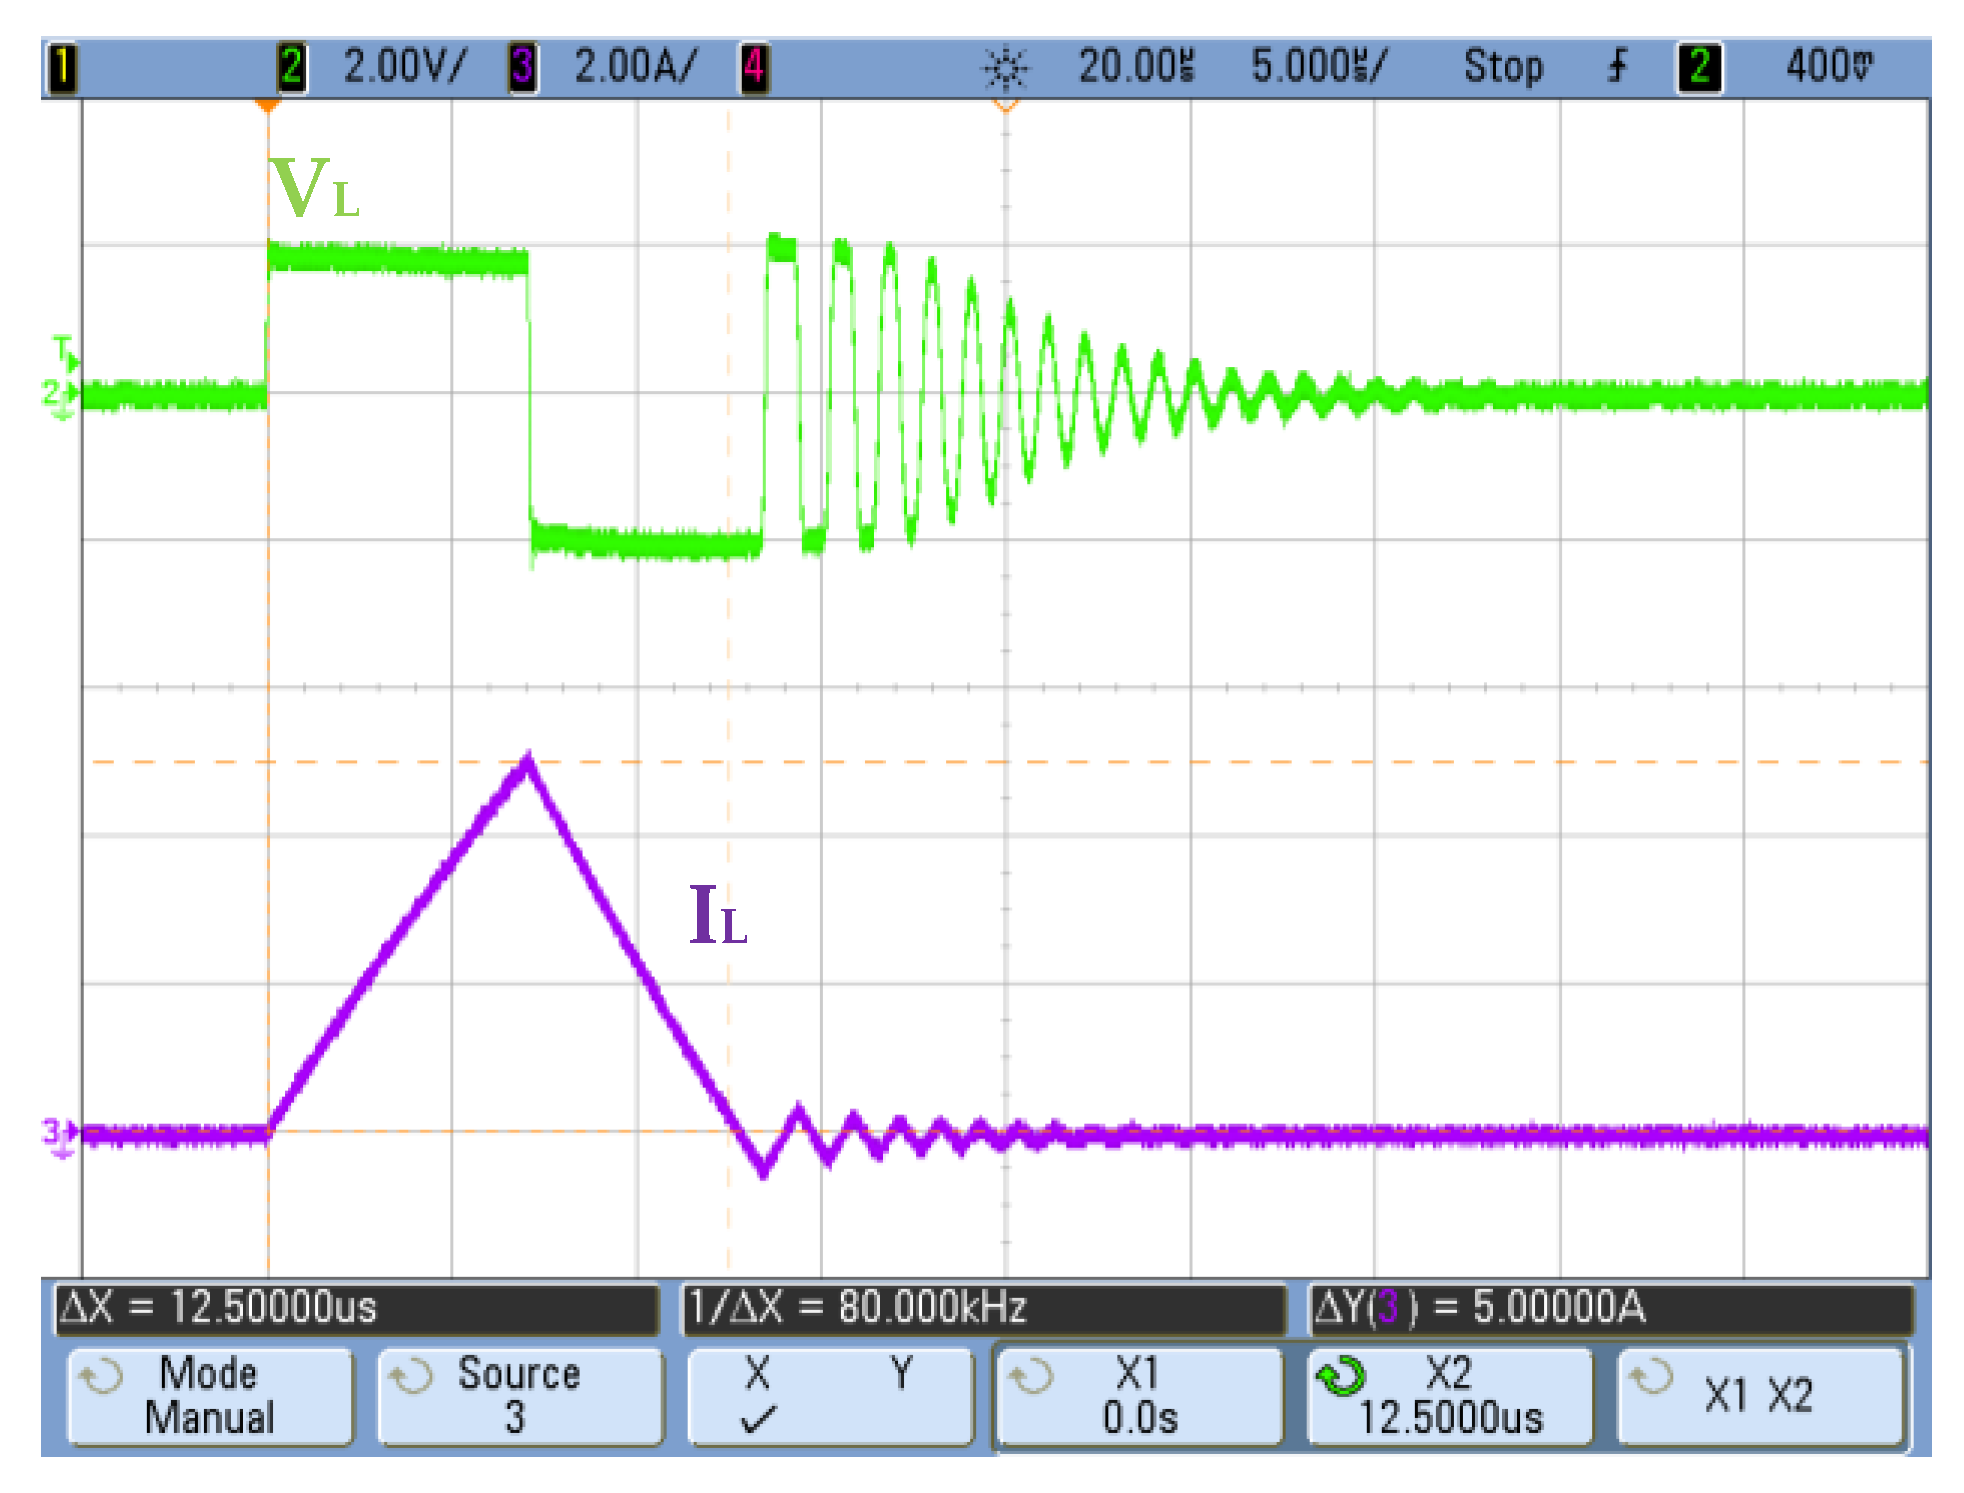Open the Mode Manual softkey menu

coord(209,1396)
